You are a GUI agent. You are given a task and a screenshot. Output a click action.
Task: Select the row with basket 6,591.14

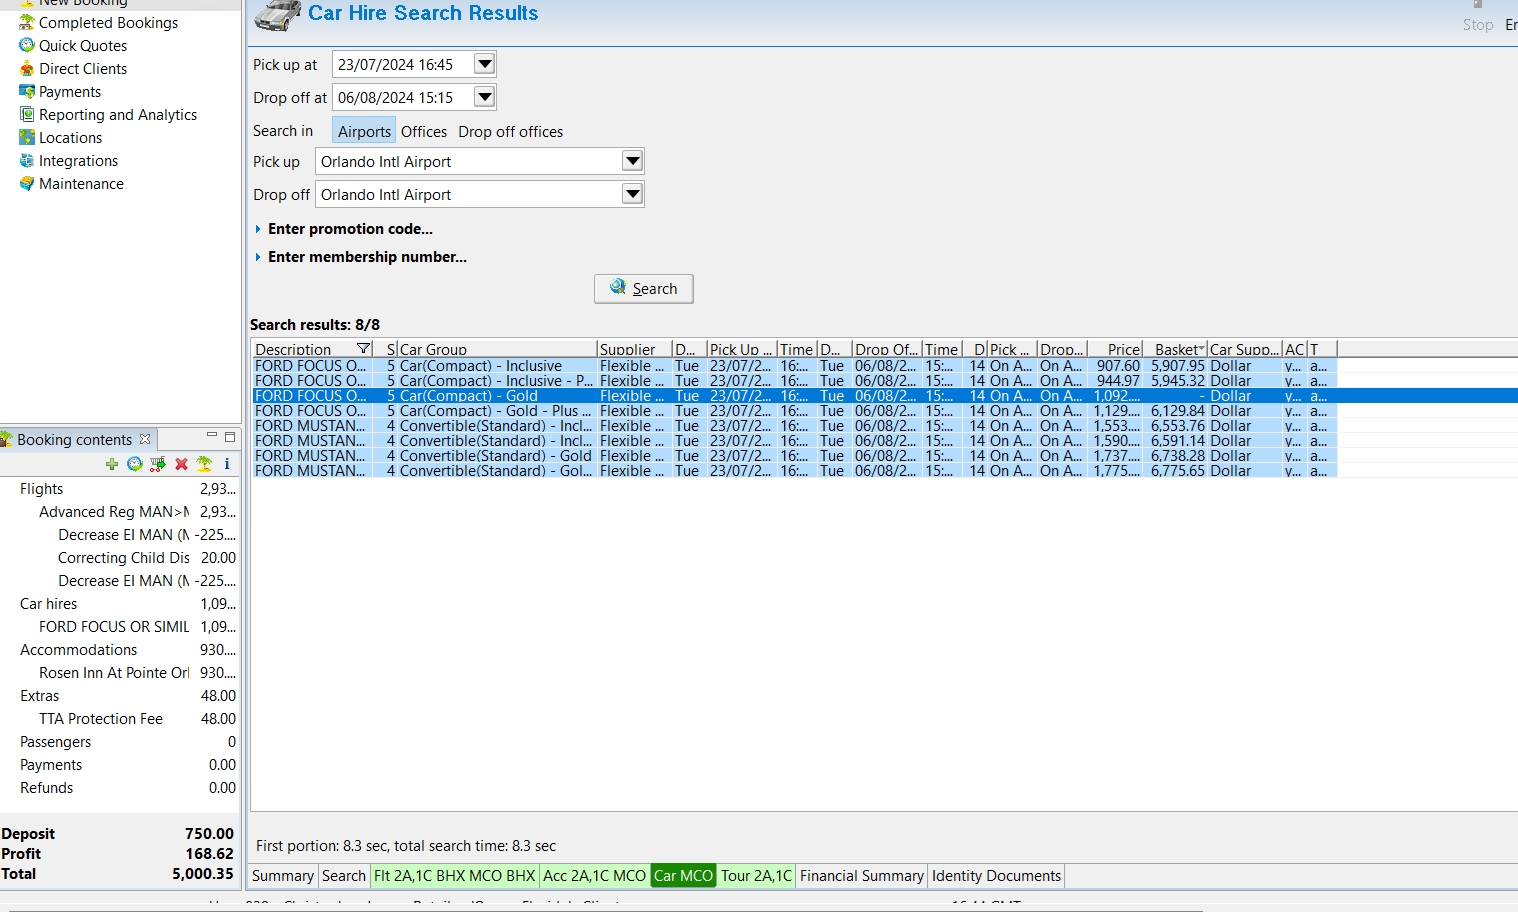pos(795,441)
